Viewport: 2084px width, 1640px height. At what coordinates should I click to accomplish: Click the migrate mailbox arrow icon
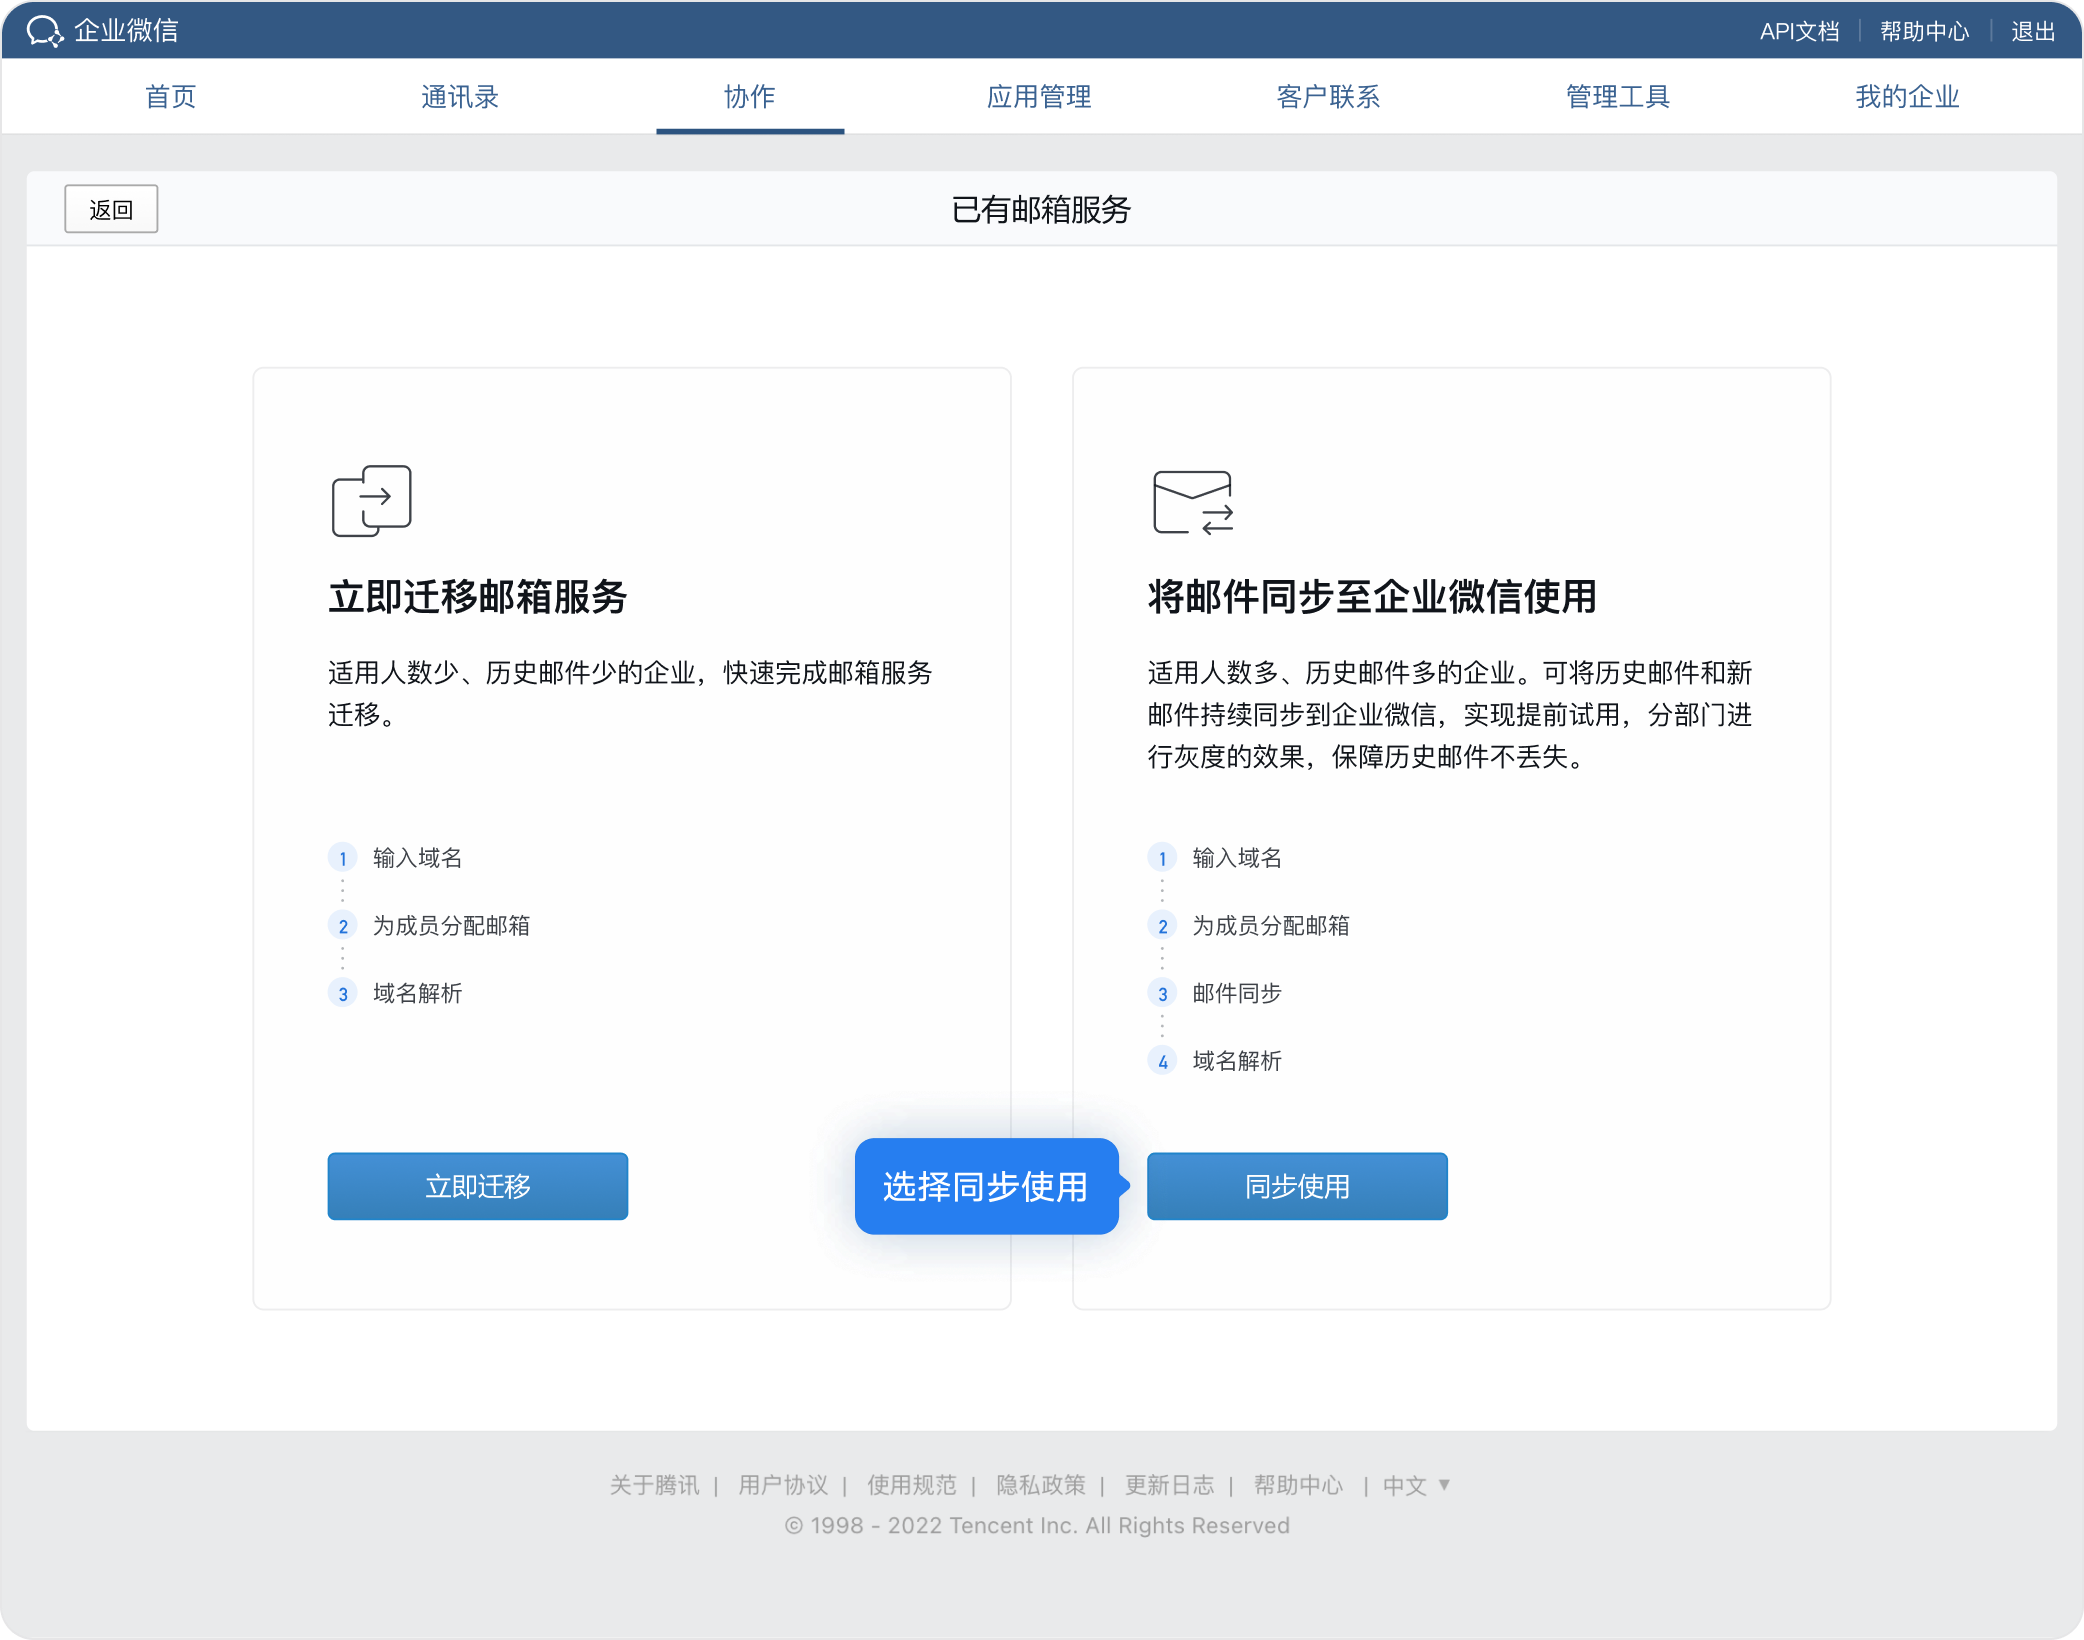pos(371,500)
